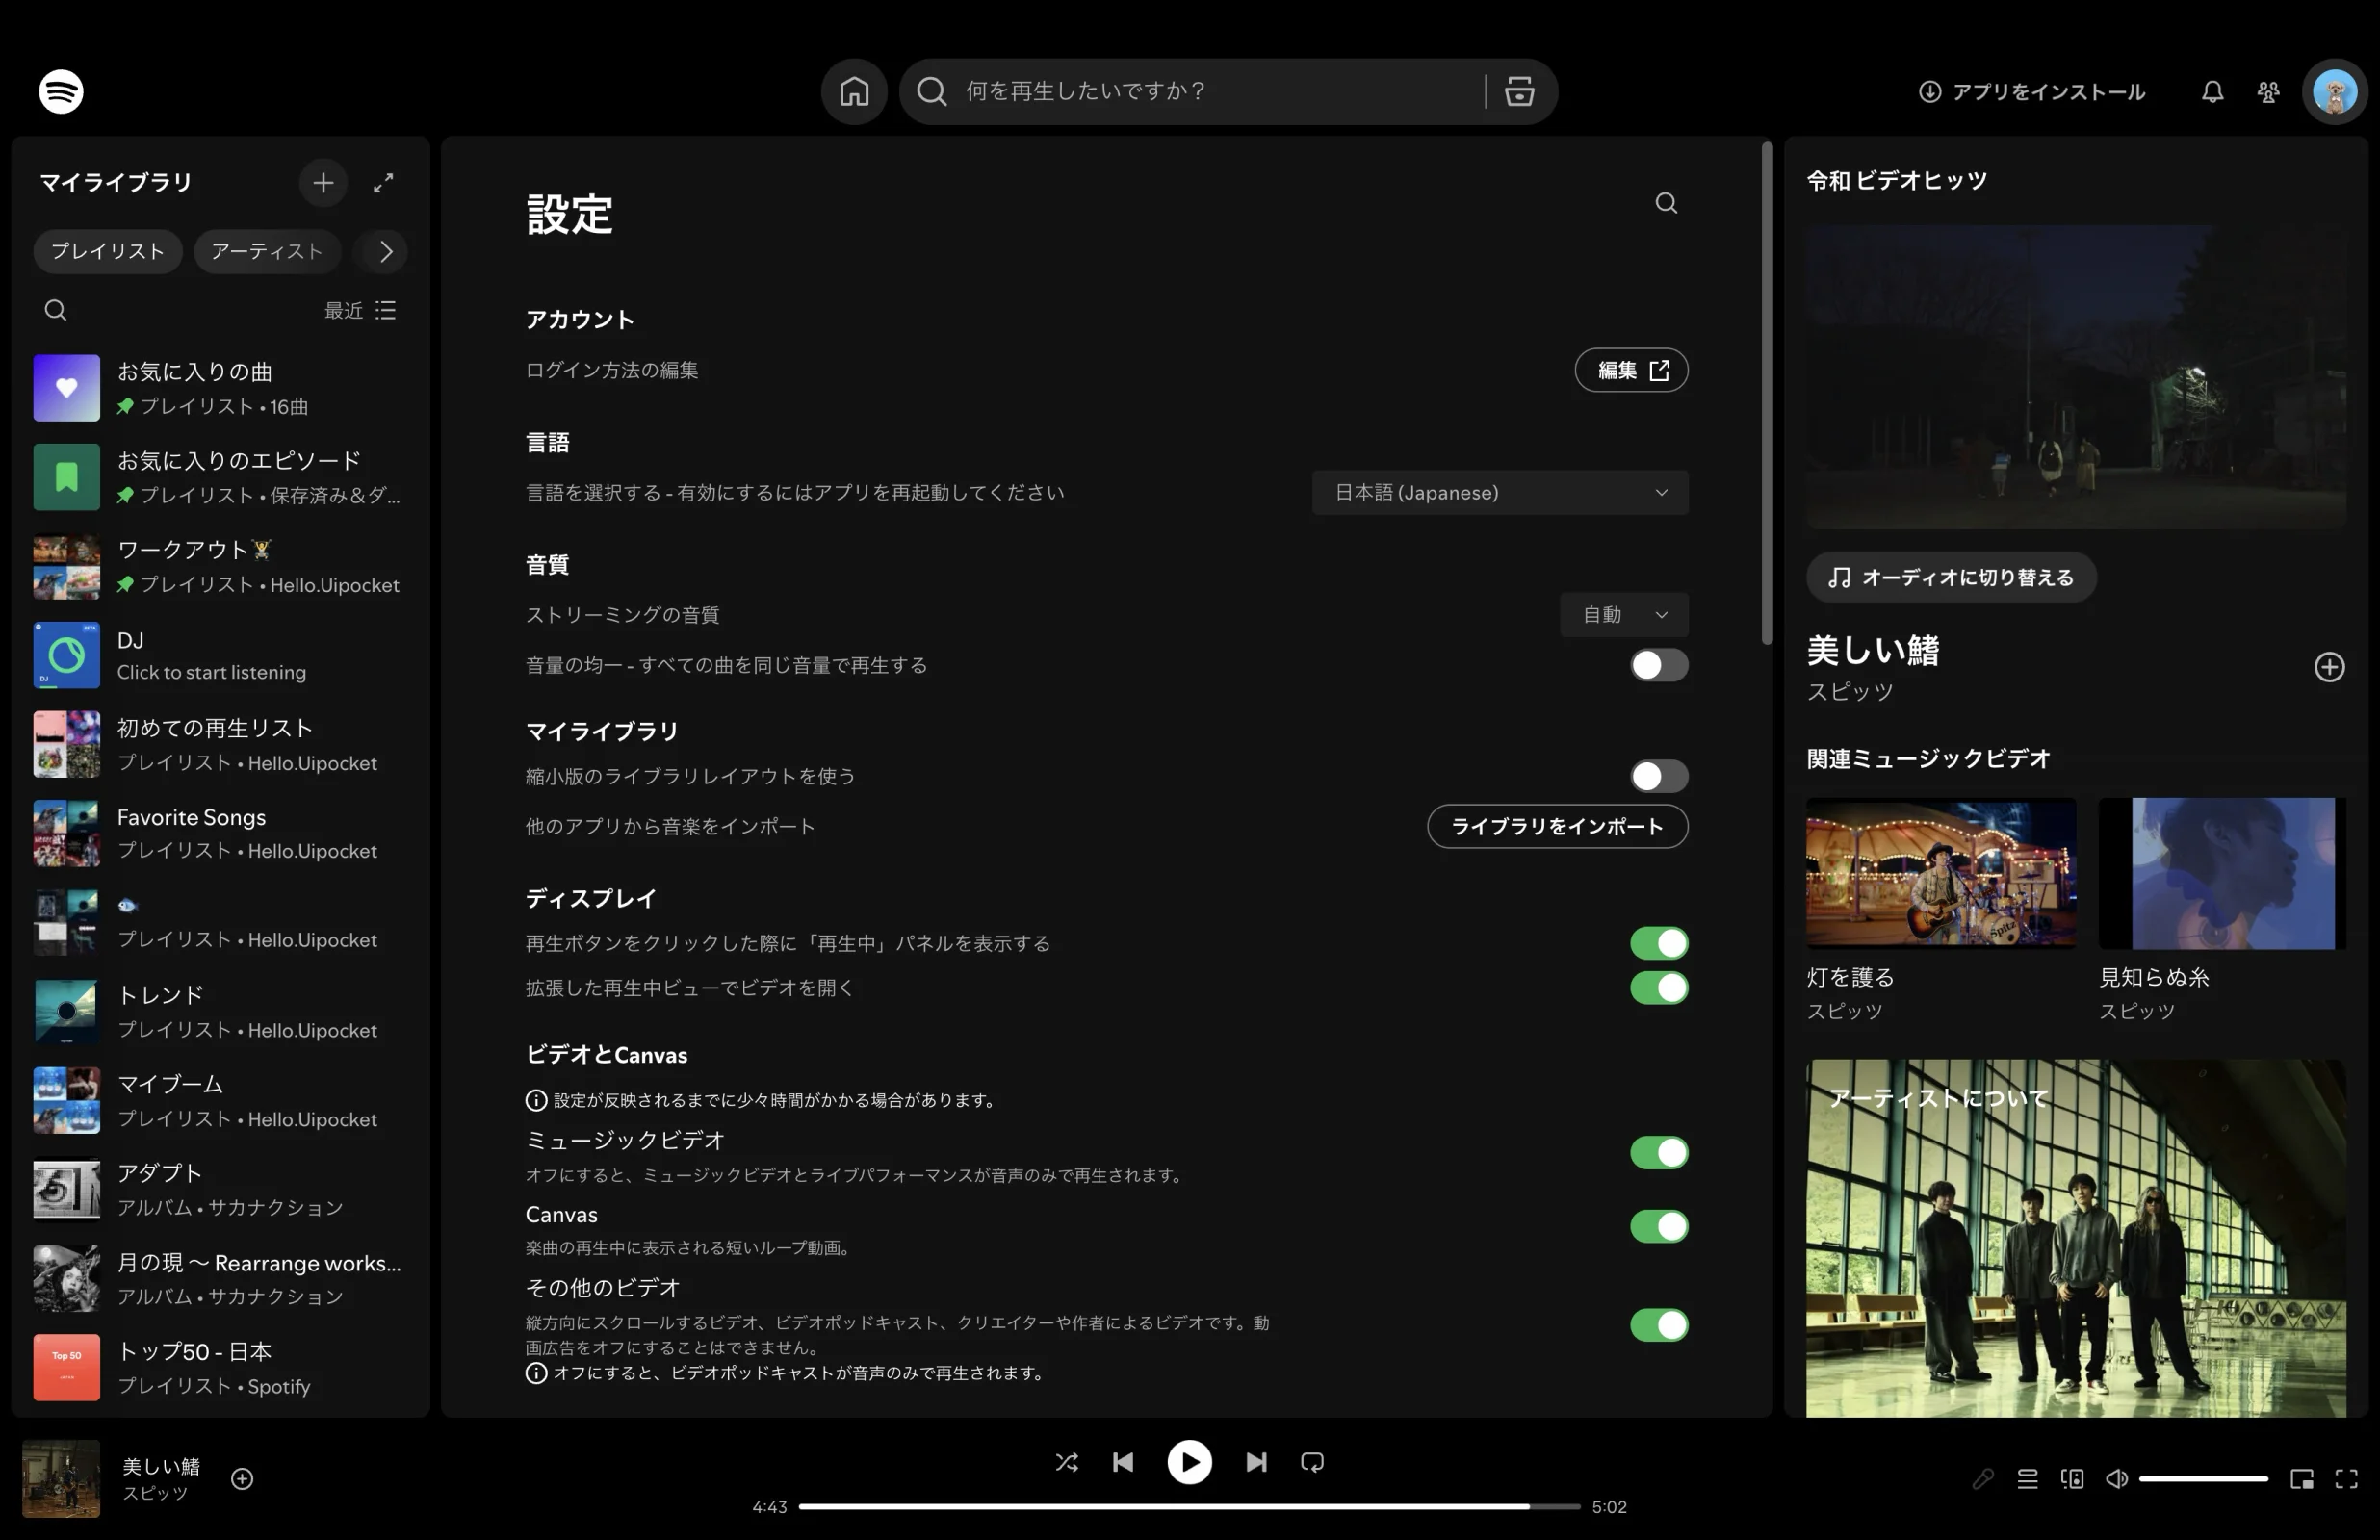Screen dimensions: 2380x1540
Task: Click the 編集 login method button
Action: (x=1631, y=370)
